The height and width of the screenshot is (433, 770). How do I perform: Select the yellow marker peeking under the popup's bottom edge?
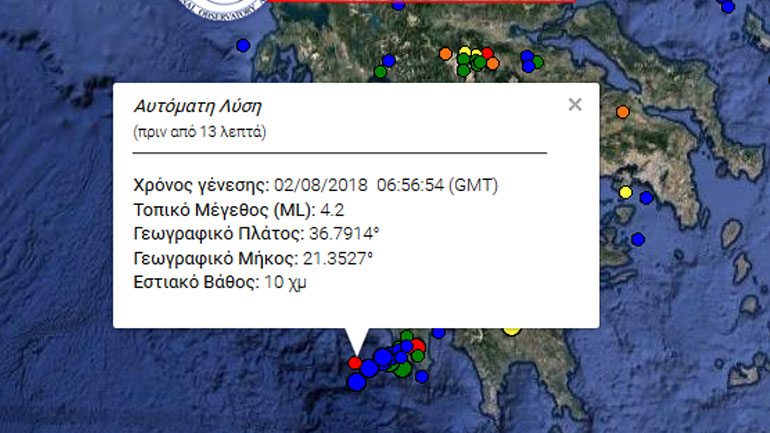point(511,331)
